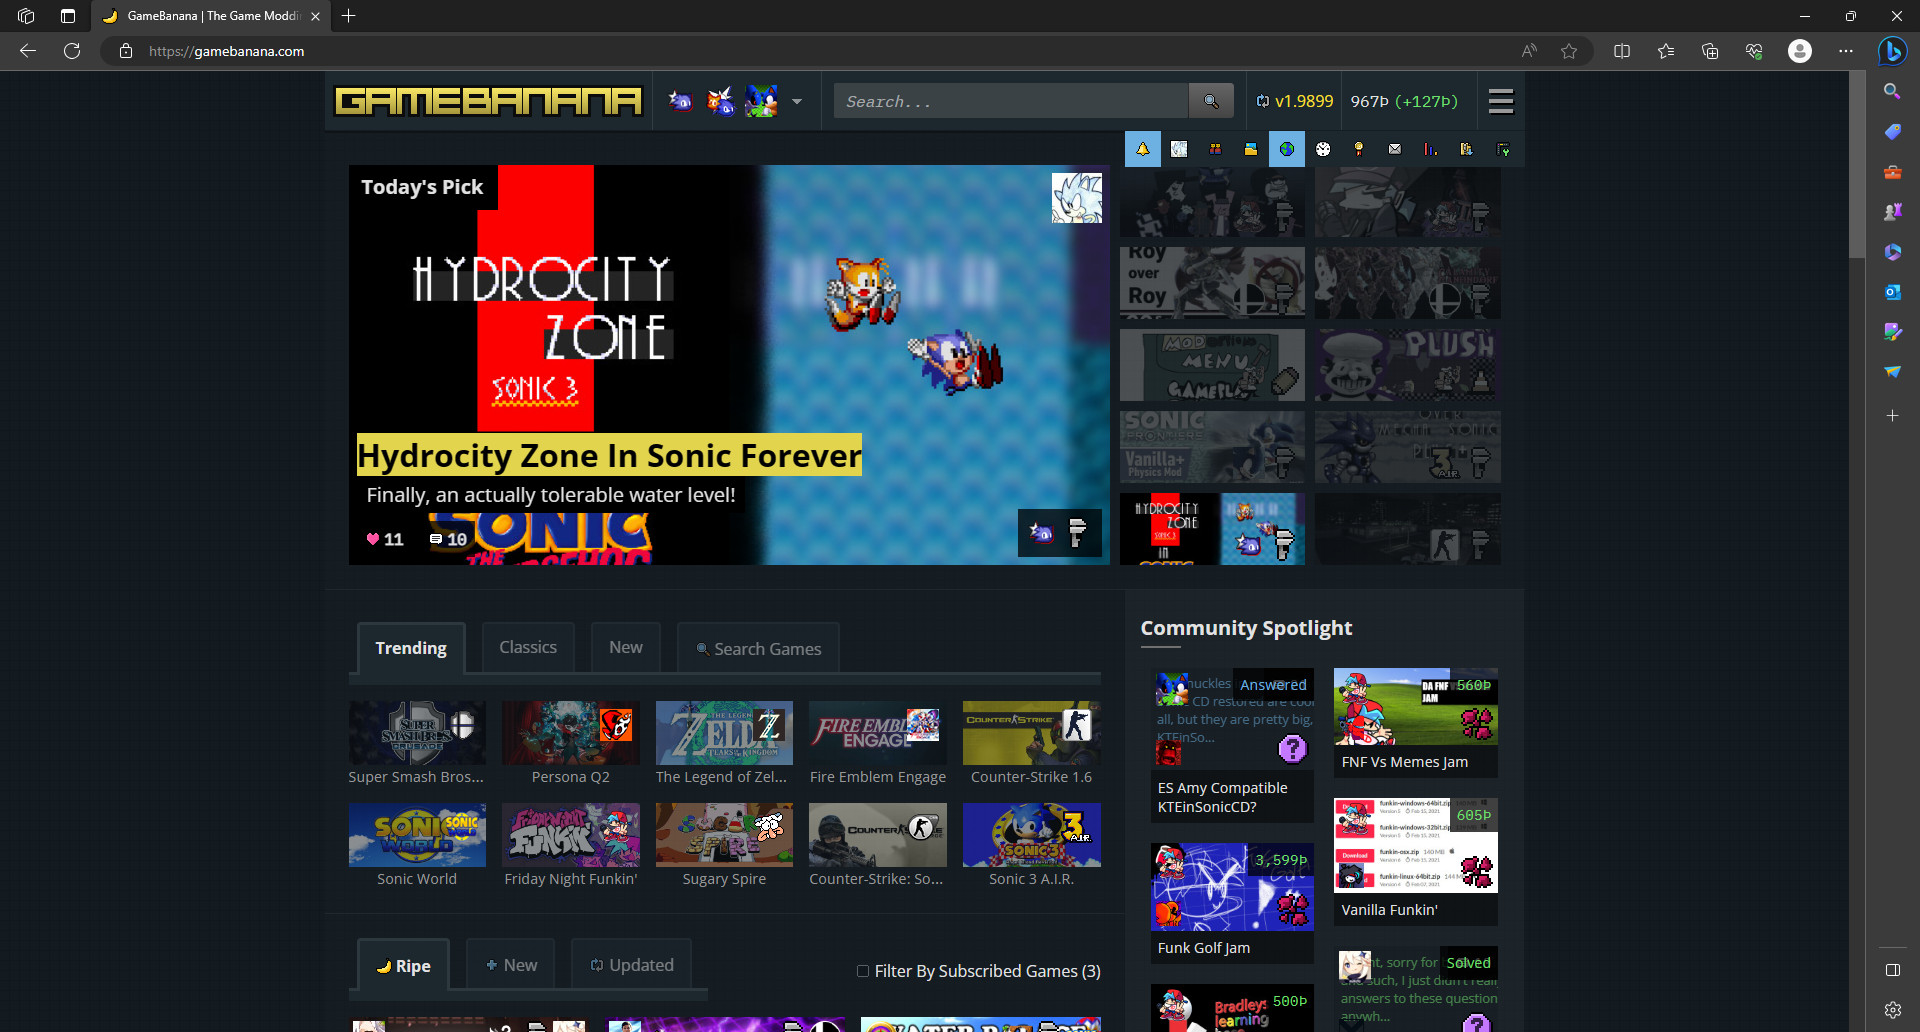The width and height of the screenshot is (1920, 1032).
Task: Select PLUSH featured thumbnail
Action: [x=1408, y=365]
